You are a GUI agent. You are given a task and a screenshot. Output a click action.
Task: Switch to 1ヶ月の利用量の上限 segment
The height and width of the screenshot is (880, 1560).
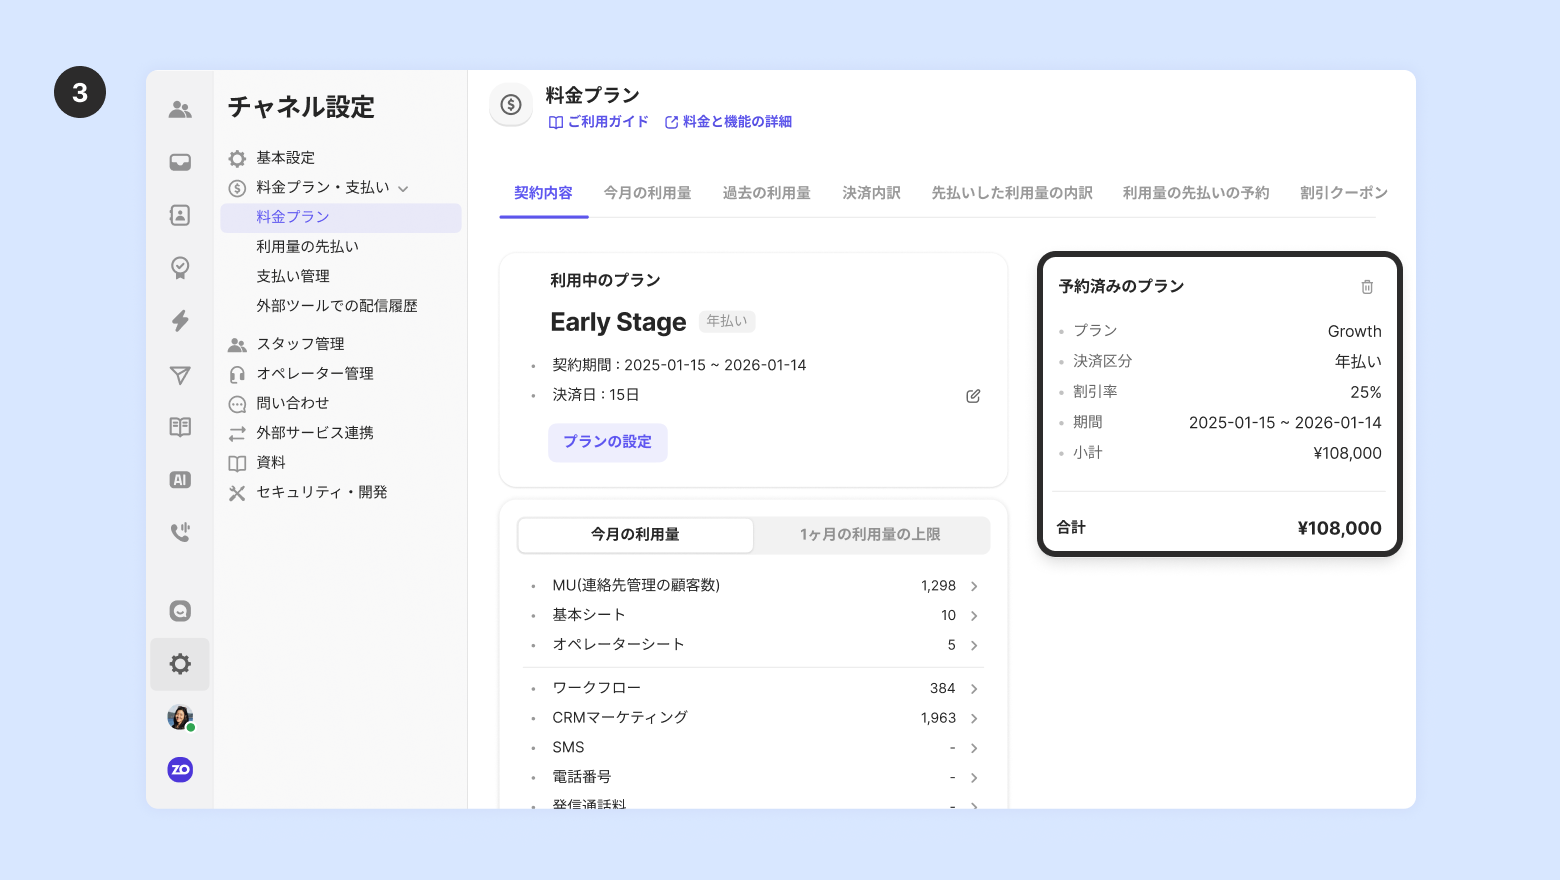point(870,535)
